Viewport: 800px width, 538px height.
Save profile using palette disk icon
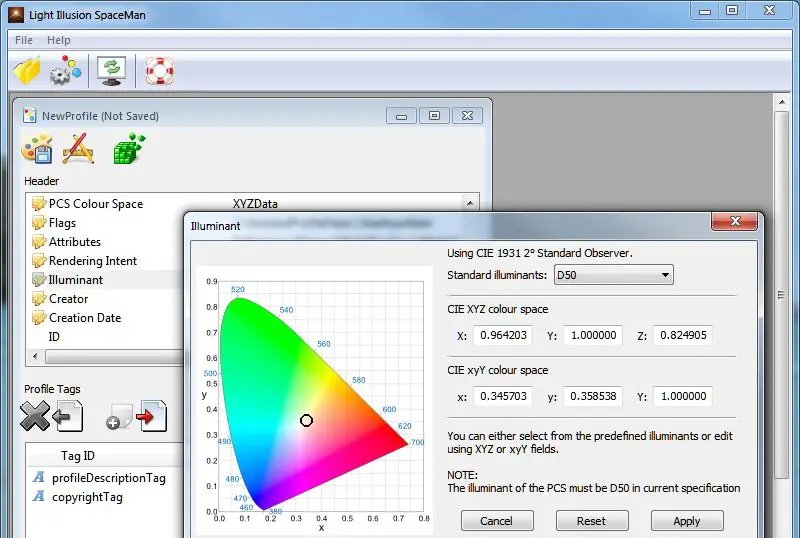click(37, 149)
